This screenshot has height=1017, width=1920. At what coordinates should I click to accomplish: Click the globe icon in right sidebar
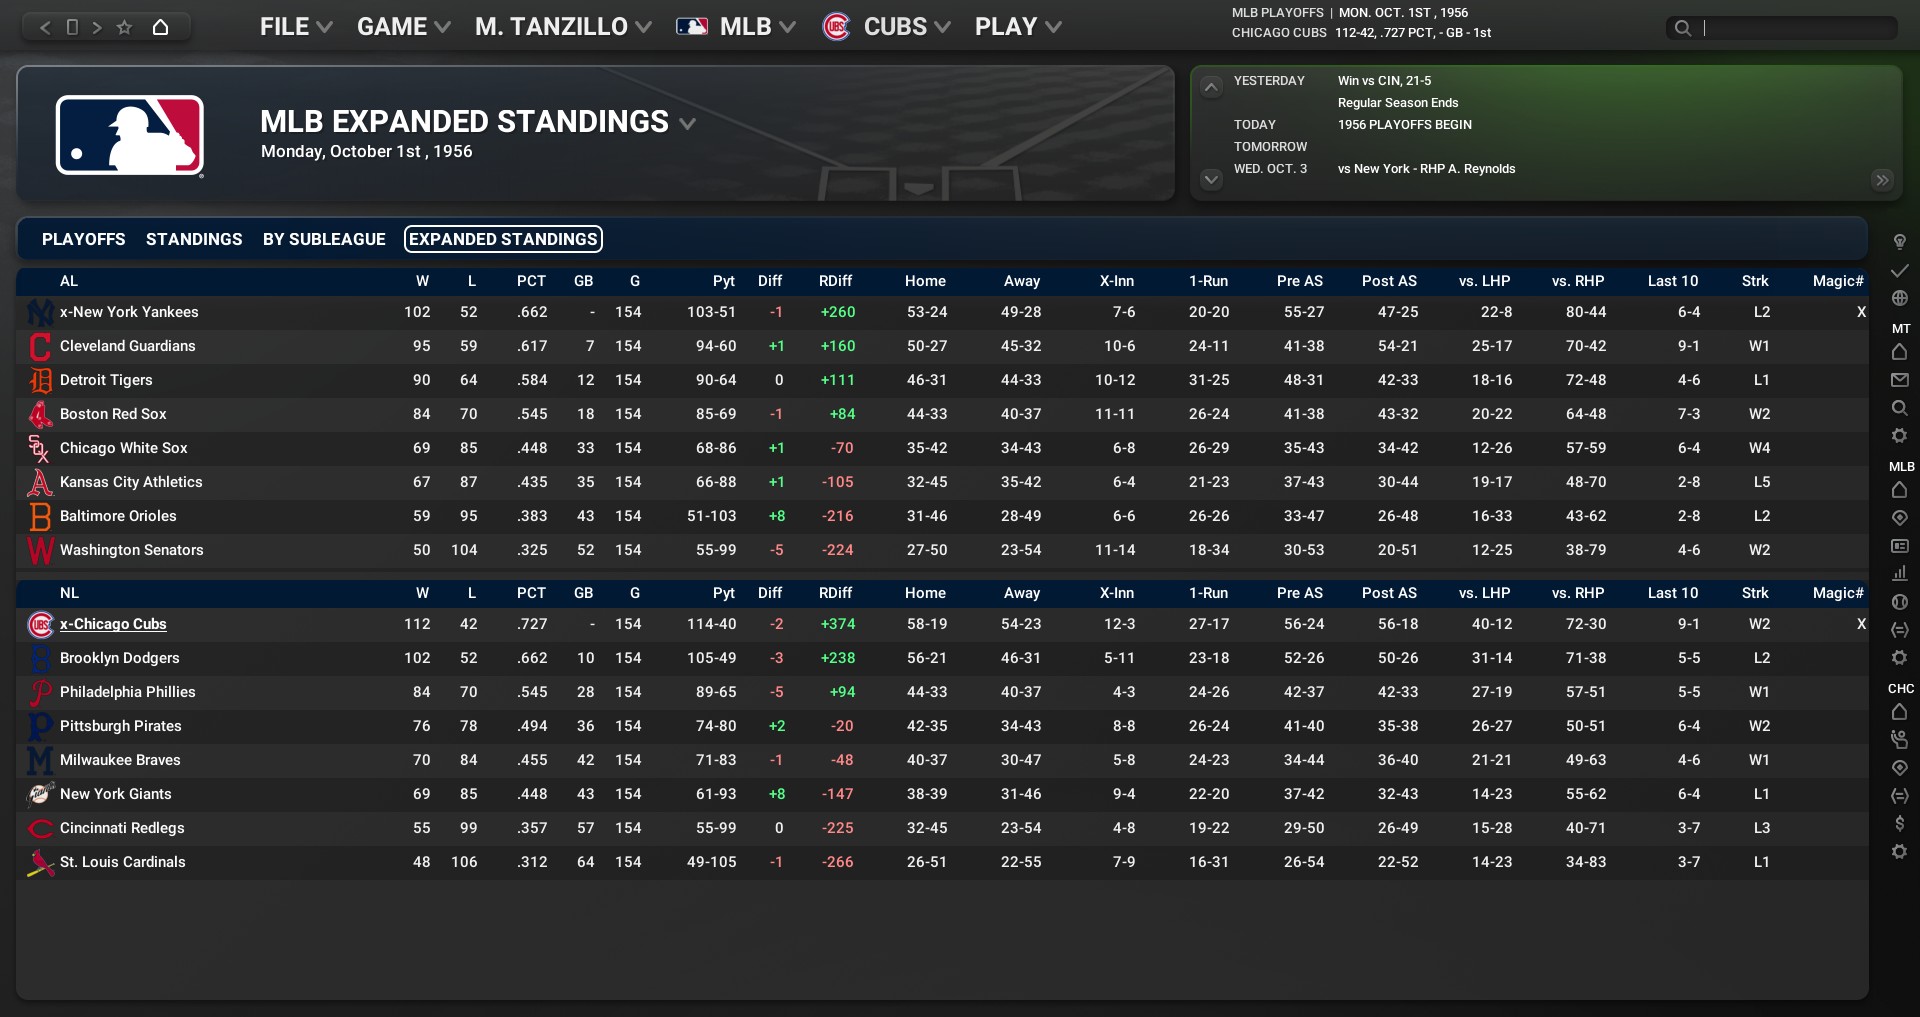coord(1899,298)
